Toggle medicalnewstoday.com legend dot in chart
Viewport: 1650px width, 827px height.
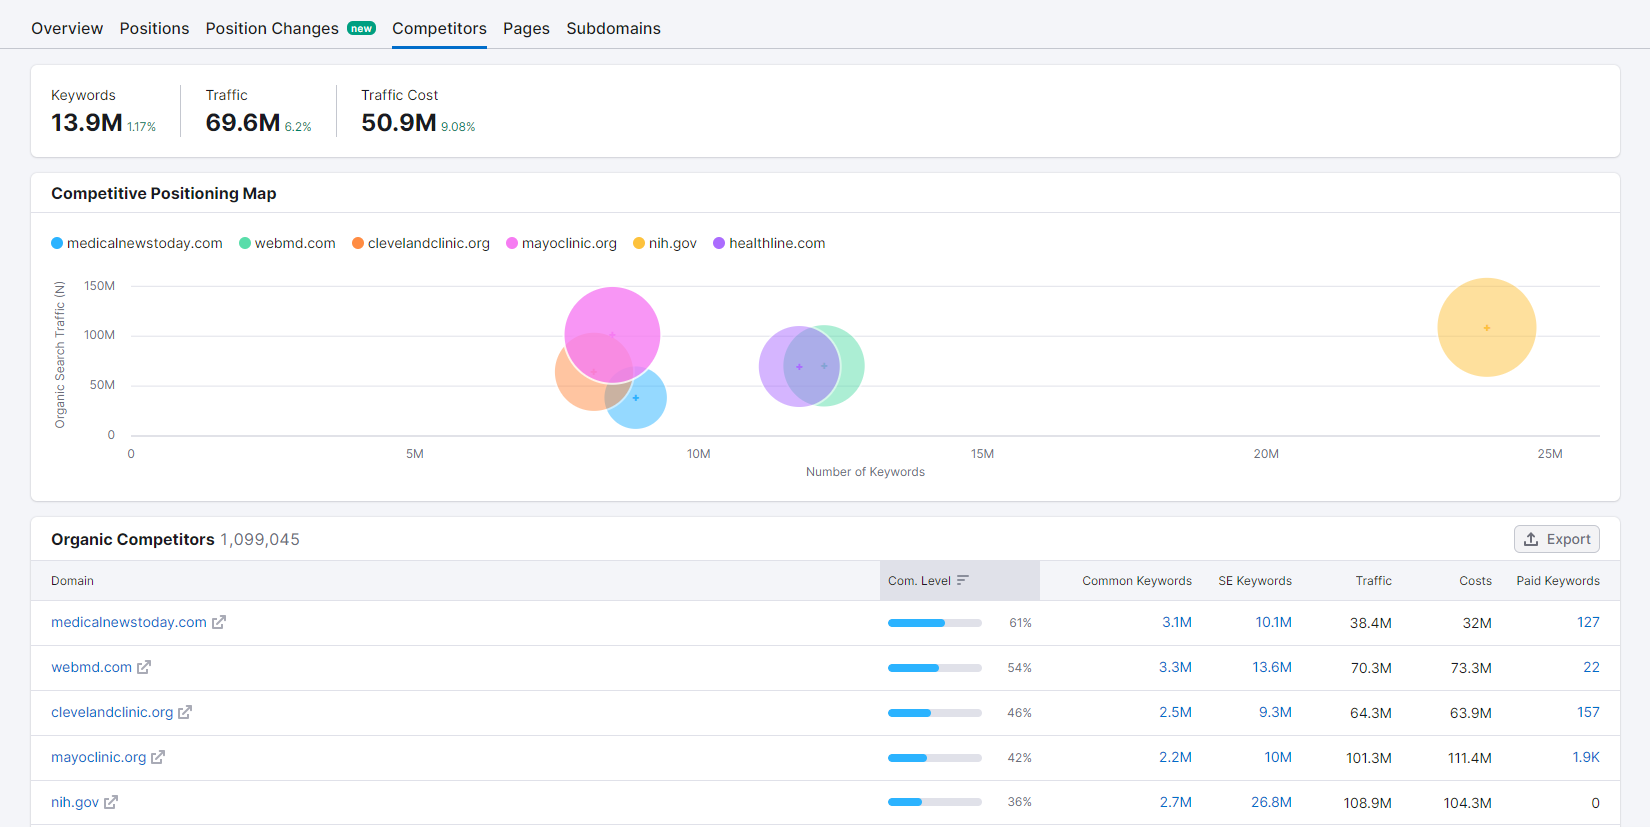(x=57, y=243)
